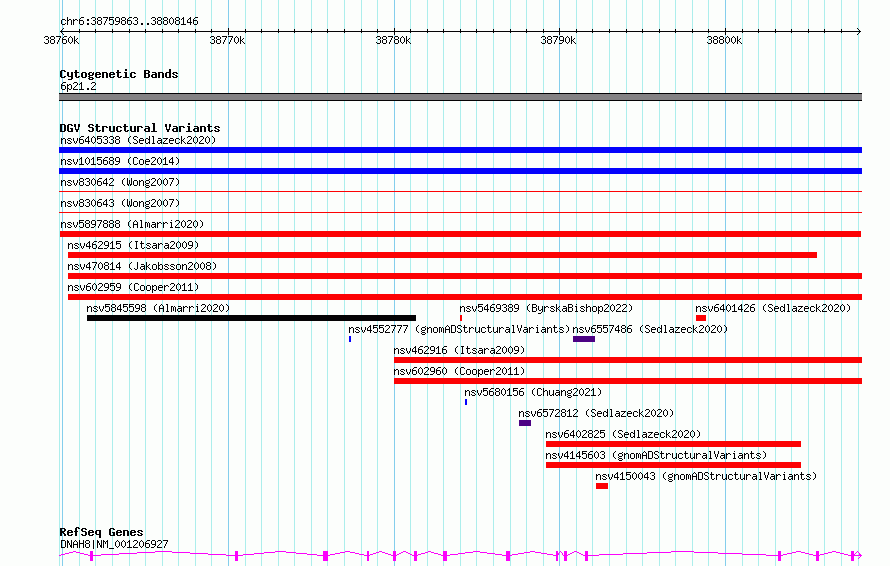
Task: Click the nsv830642 (Wong2007) label
Action: coord(120,182)
